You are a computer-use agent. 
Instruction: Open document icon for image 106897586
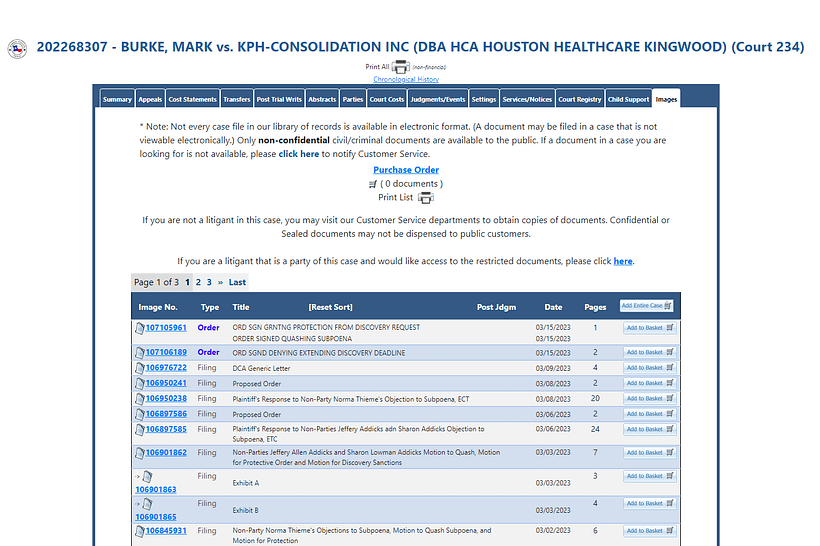point(140,414)
